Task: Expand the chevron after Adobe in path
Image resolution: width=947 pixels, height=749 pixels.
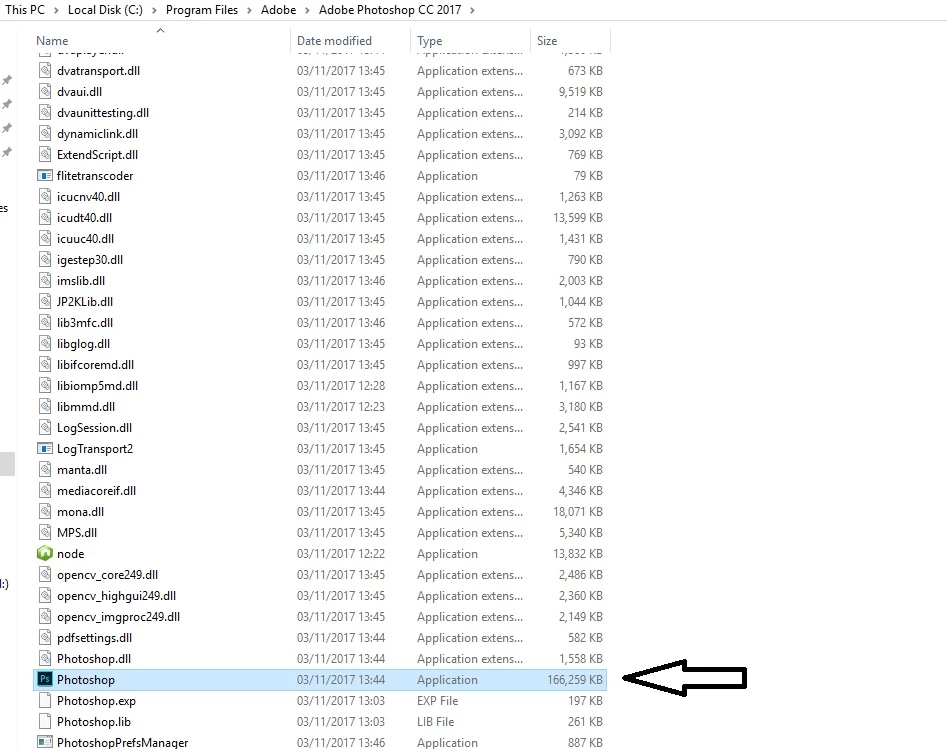Action: tap(307, 10)
